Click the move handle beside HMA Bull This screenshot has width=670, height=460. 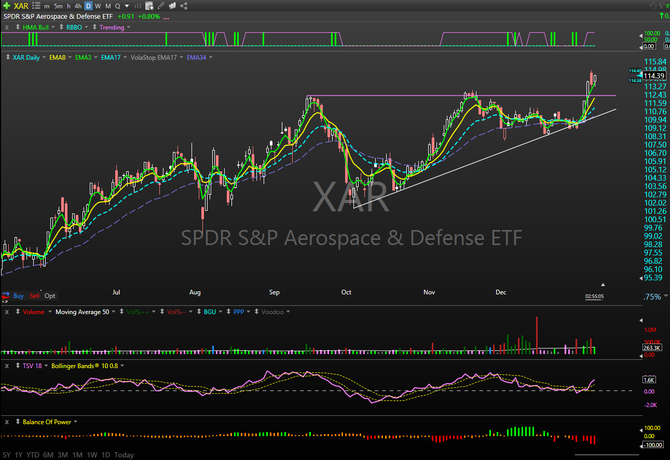click(18, 27)
